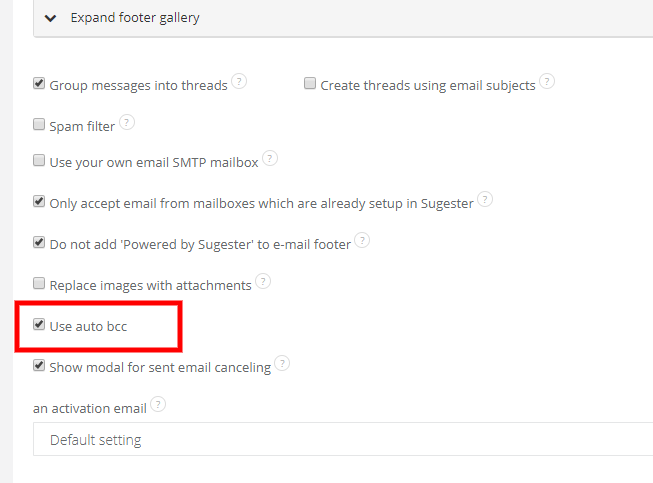Uncheck Do not add 'Powered by Sugester' option
This screenshot has width=653, height=483.
(39, 243)
